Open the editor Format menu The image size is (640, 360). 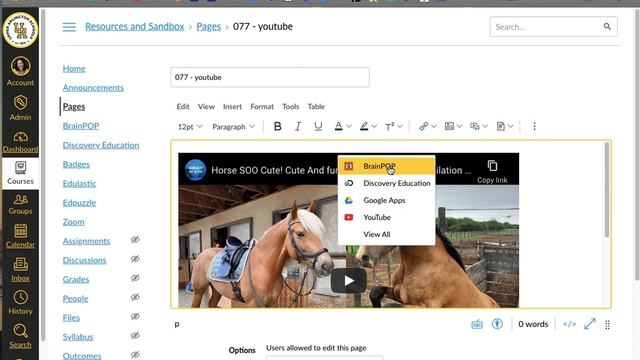[262, 107]
